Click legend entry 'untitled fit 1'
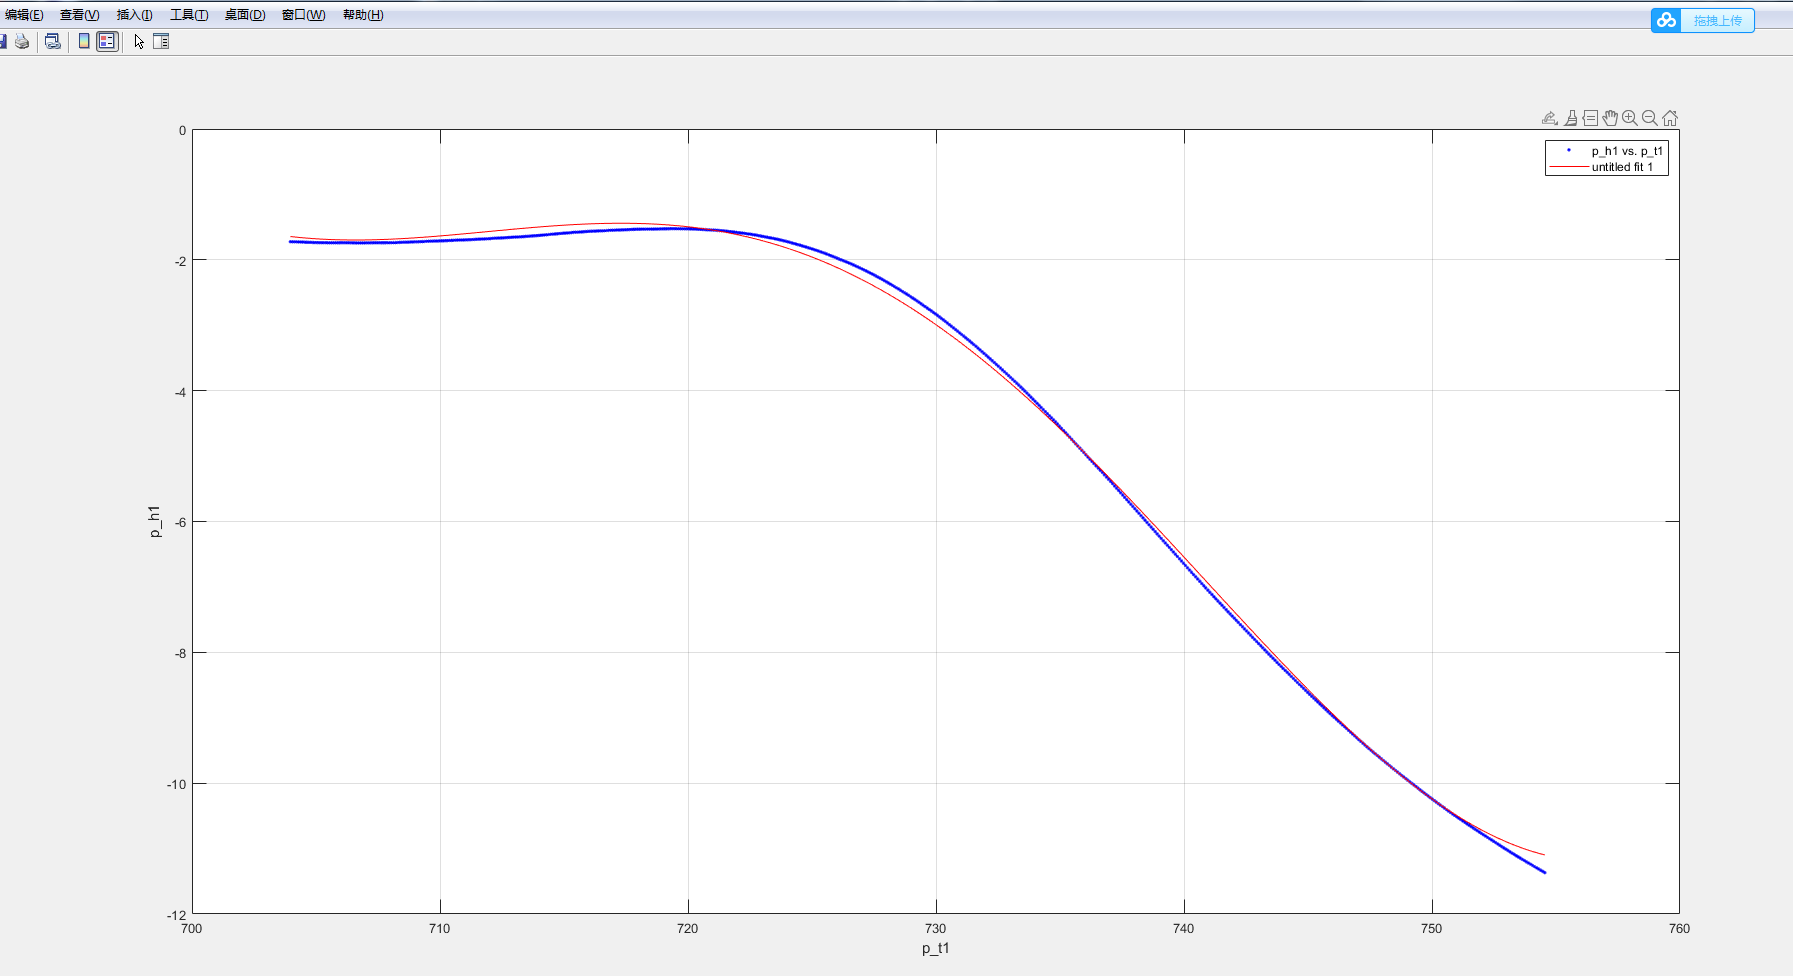 coord(1622,167)
